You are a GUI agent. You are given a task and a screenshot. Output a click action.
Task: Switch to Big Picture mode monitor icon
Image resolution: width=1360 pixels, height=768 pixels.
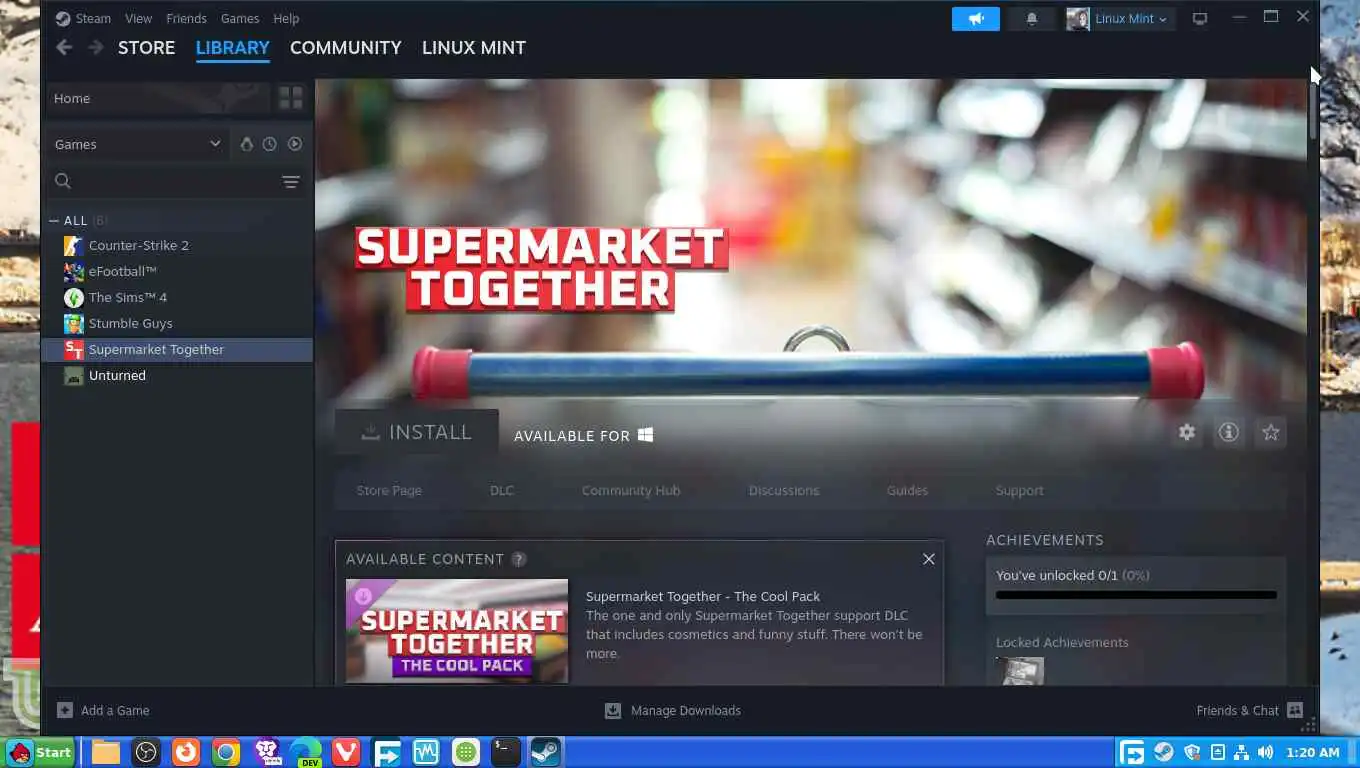coord(1200,18)
